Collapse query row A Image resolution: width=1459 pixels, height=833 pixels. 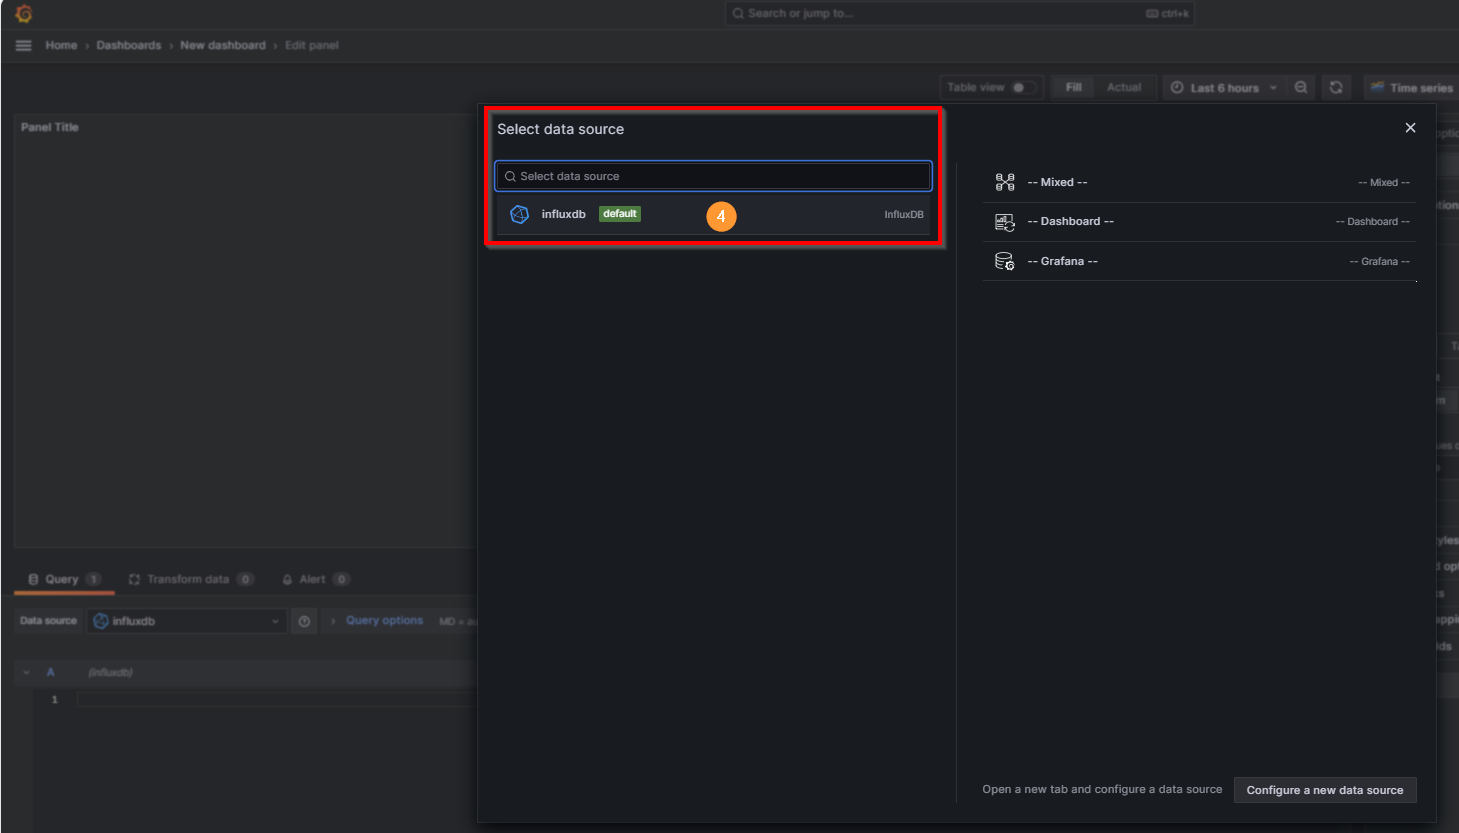pos(27,673)
